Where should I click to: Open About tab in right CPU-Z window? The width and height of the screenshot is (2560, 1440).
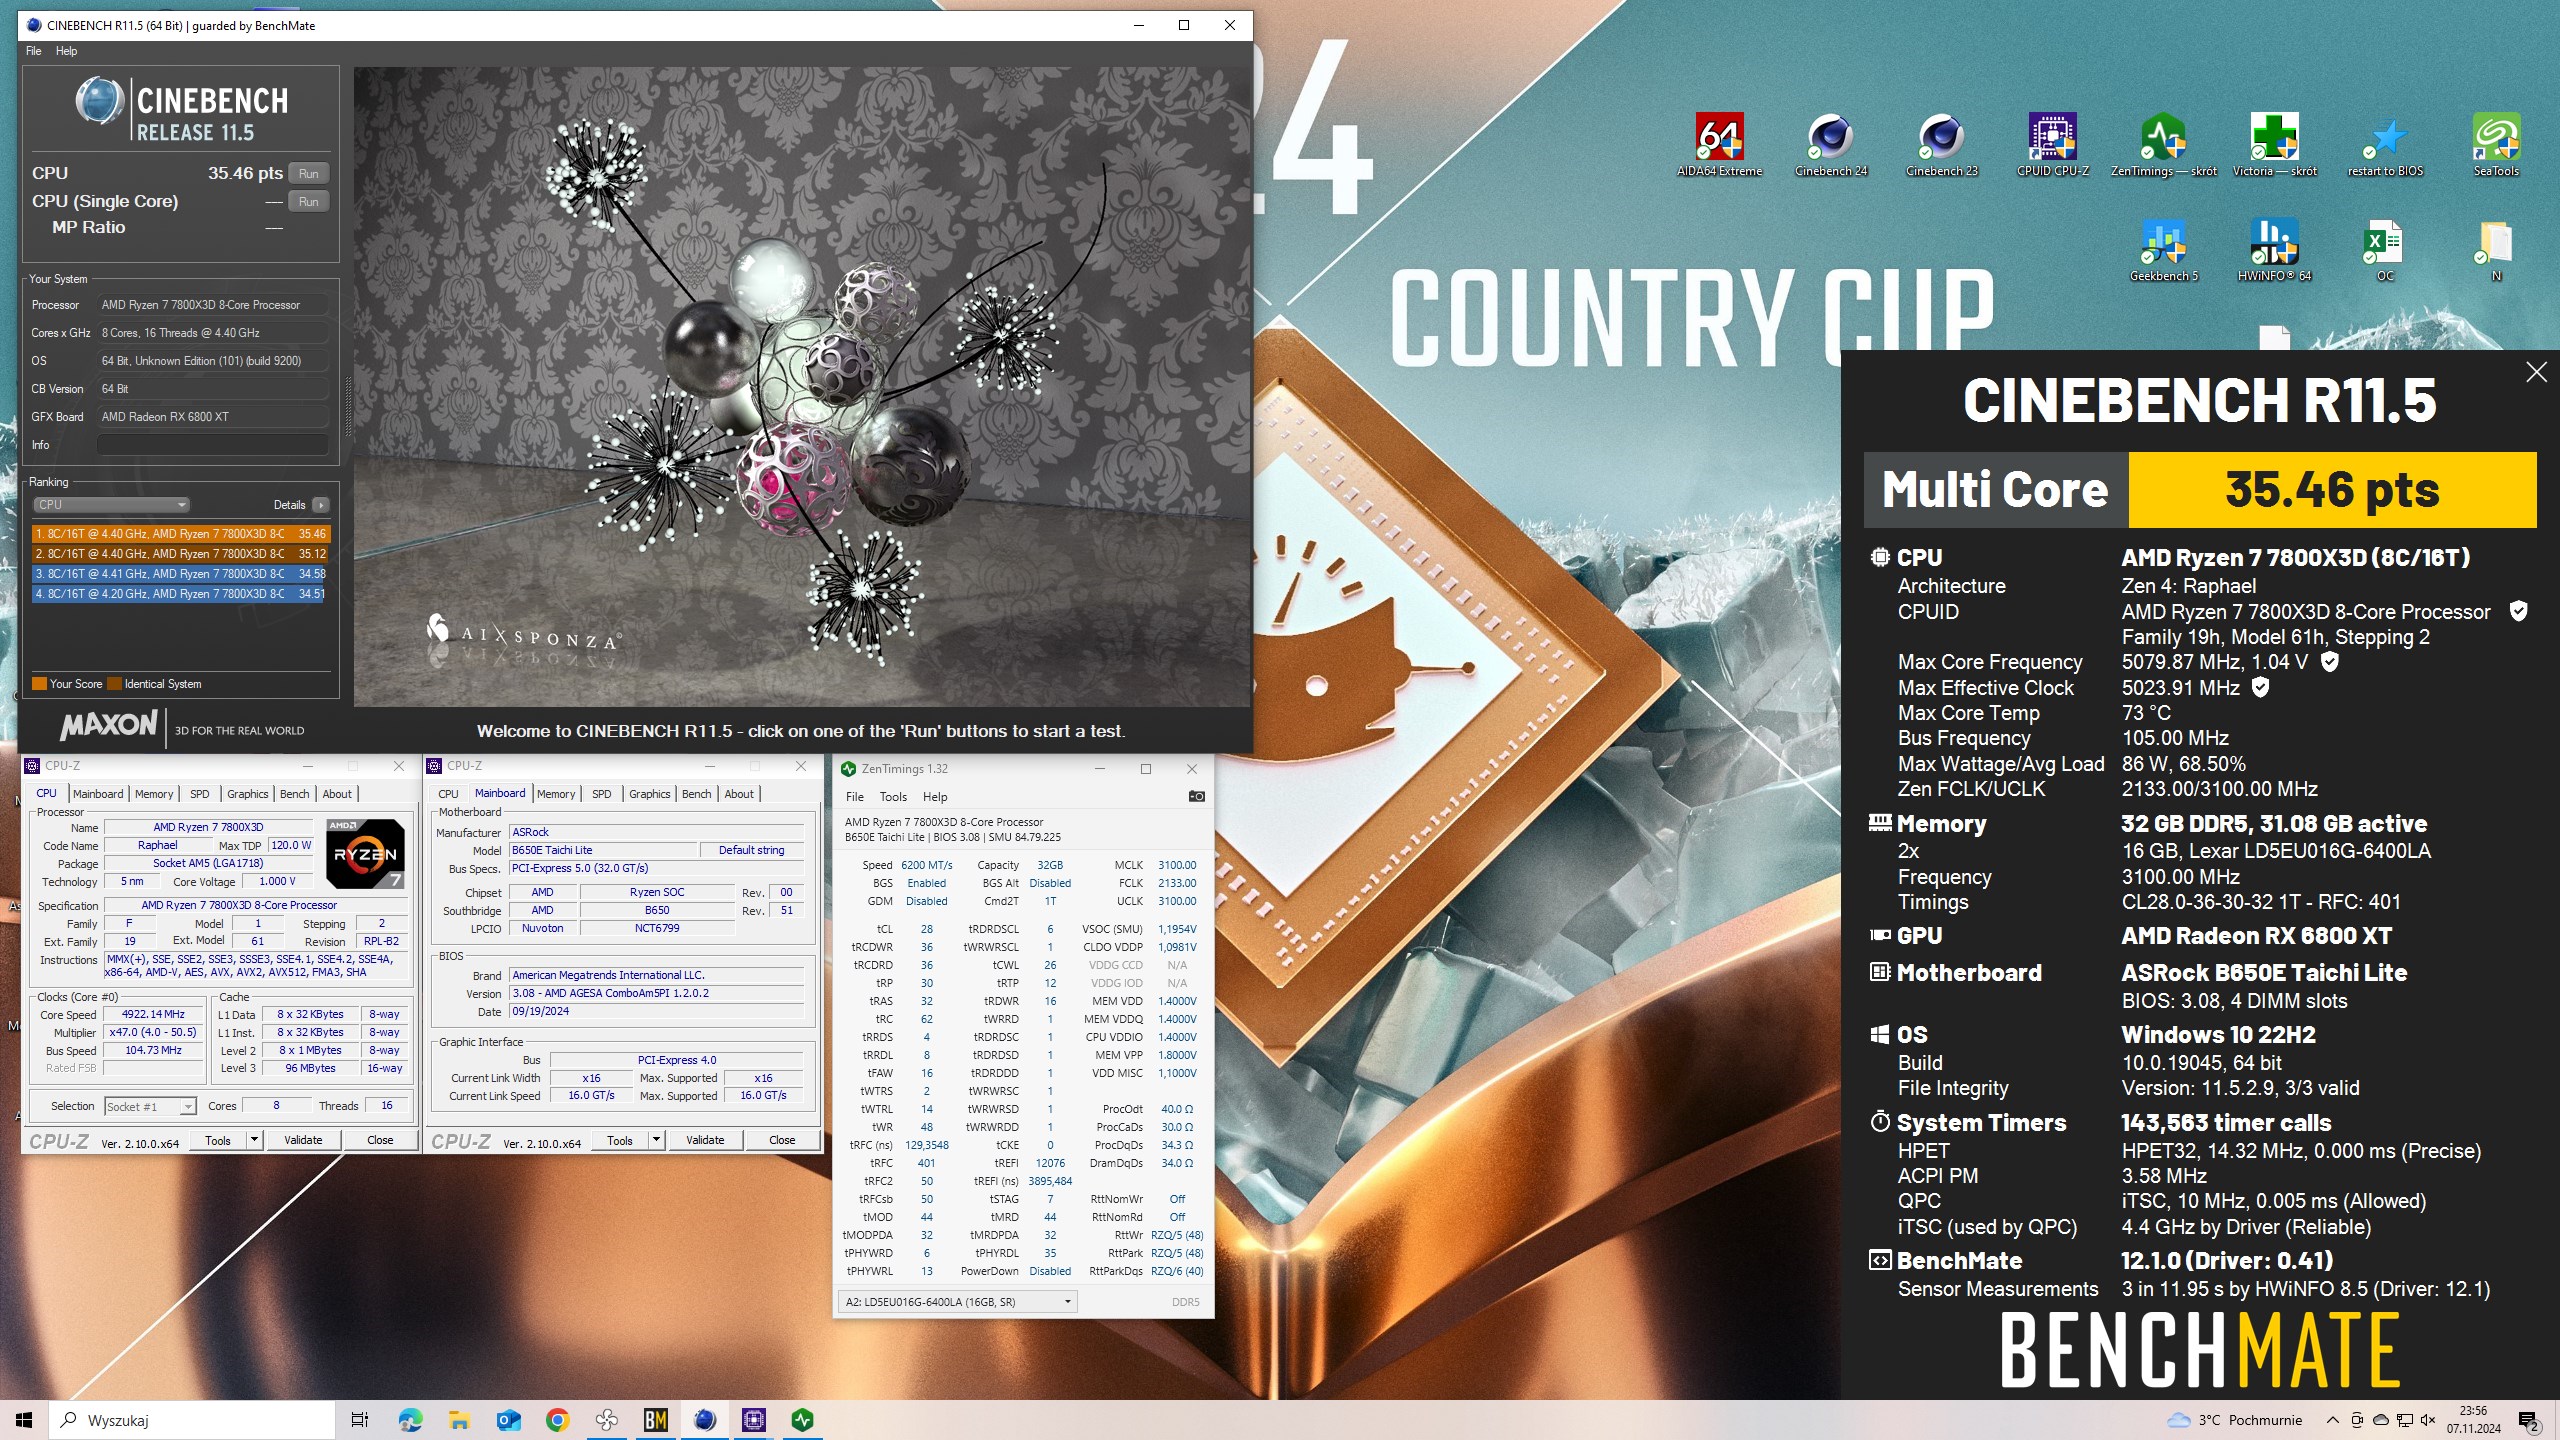click(739, 794)
